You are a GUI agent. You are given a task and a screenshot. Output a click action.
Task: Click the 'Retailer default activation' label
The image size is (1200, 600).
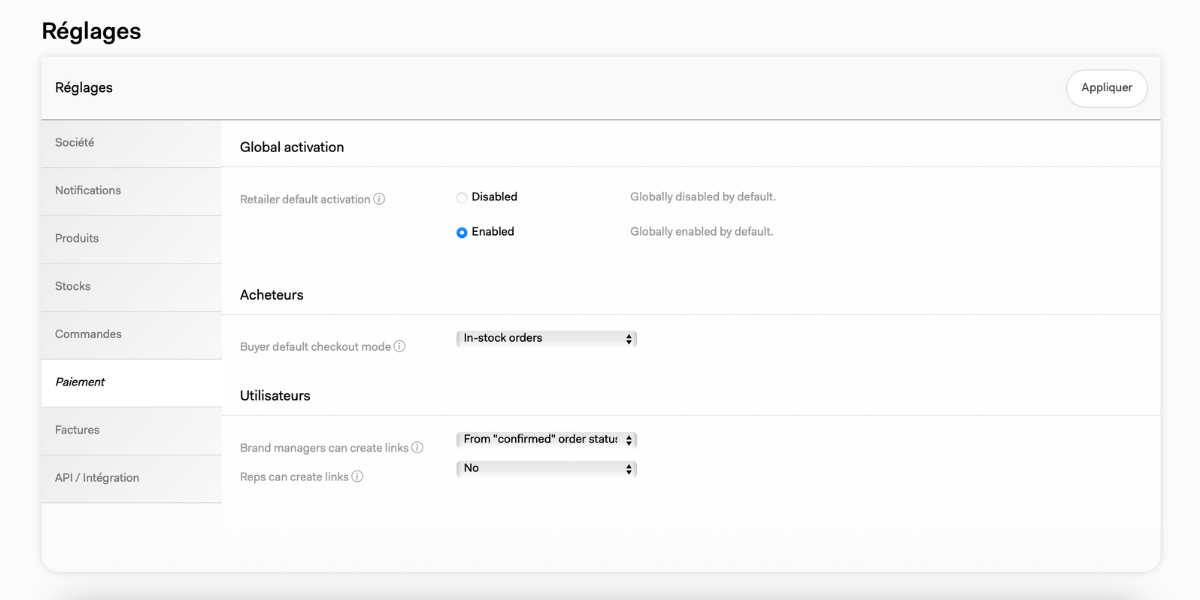(x=305, y=200)
